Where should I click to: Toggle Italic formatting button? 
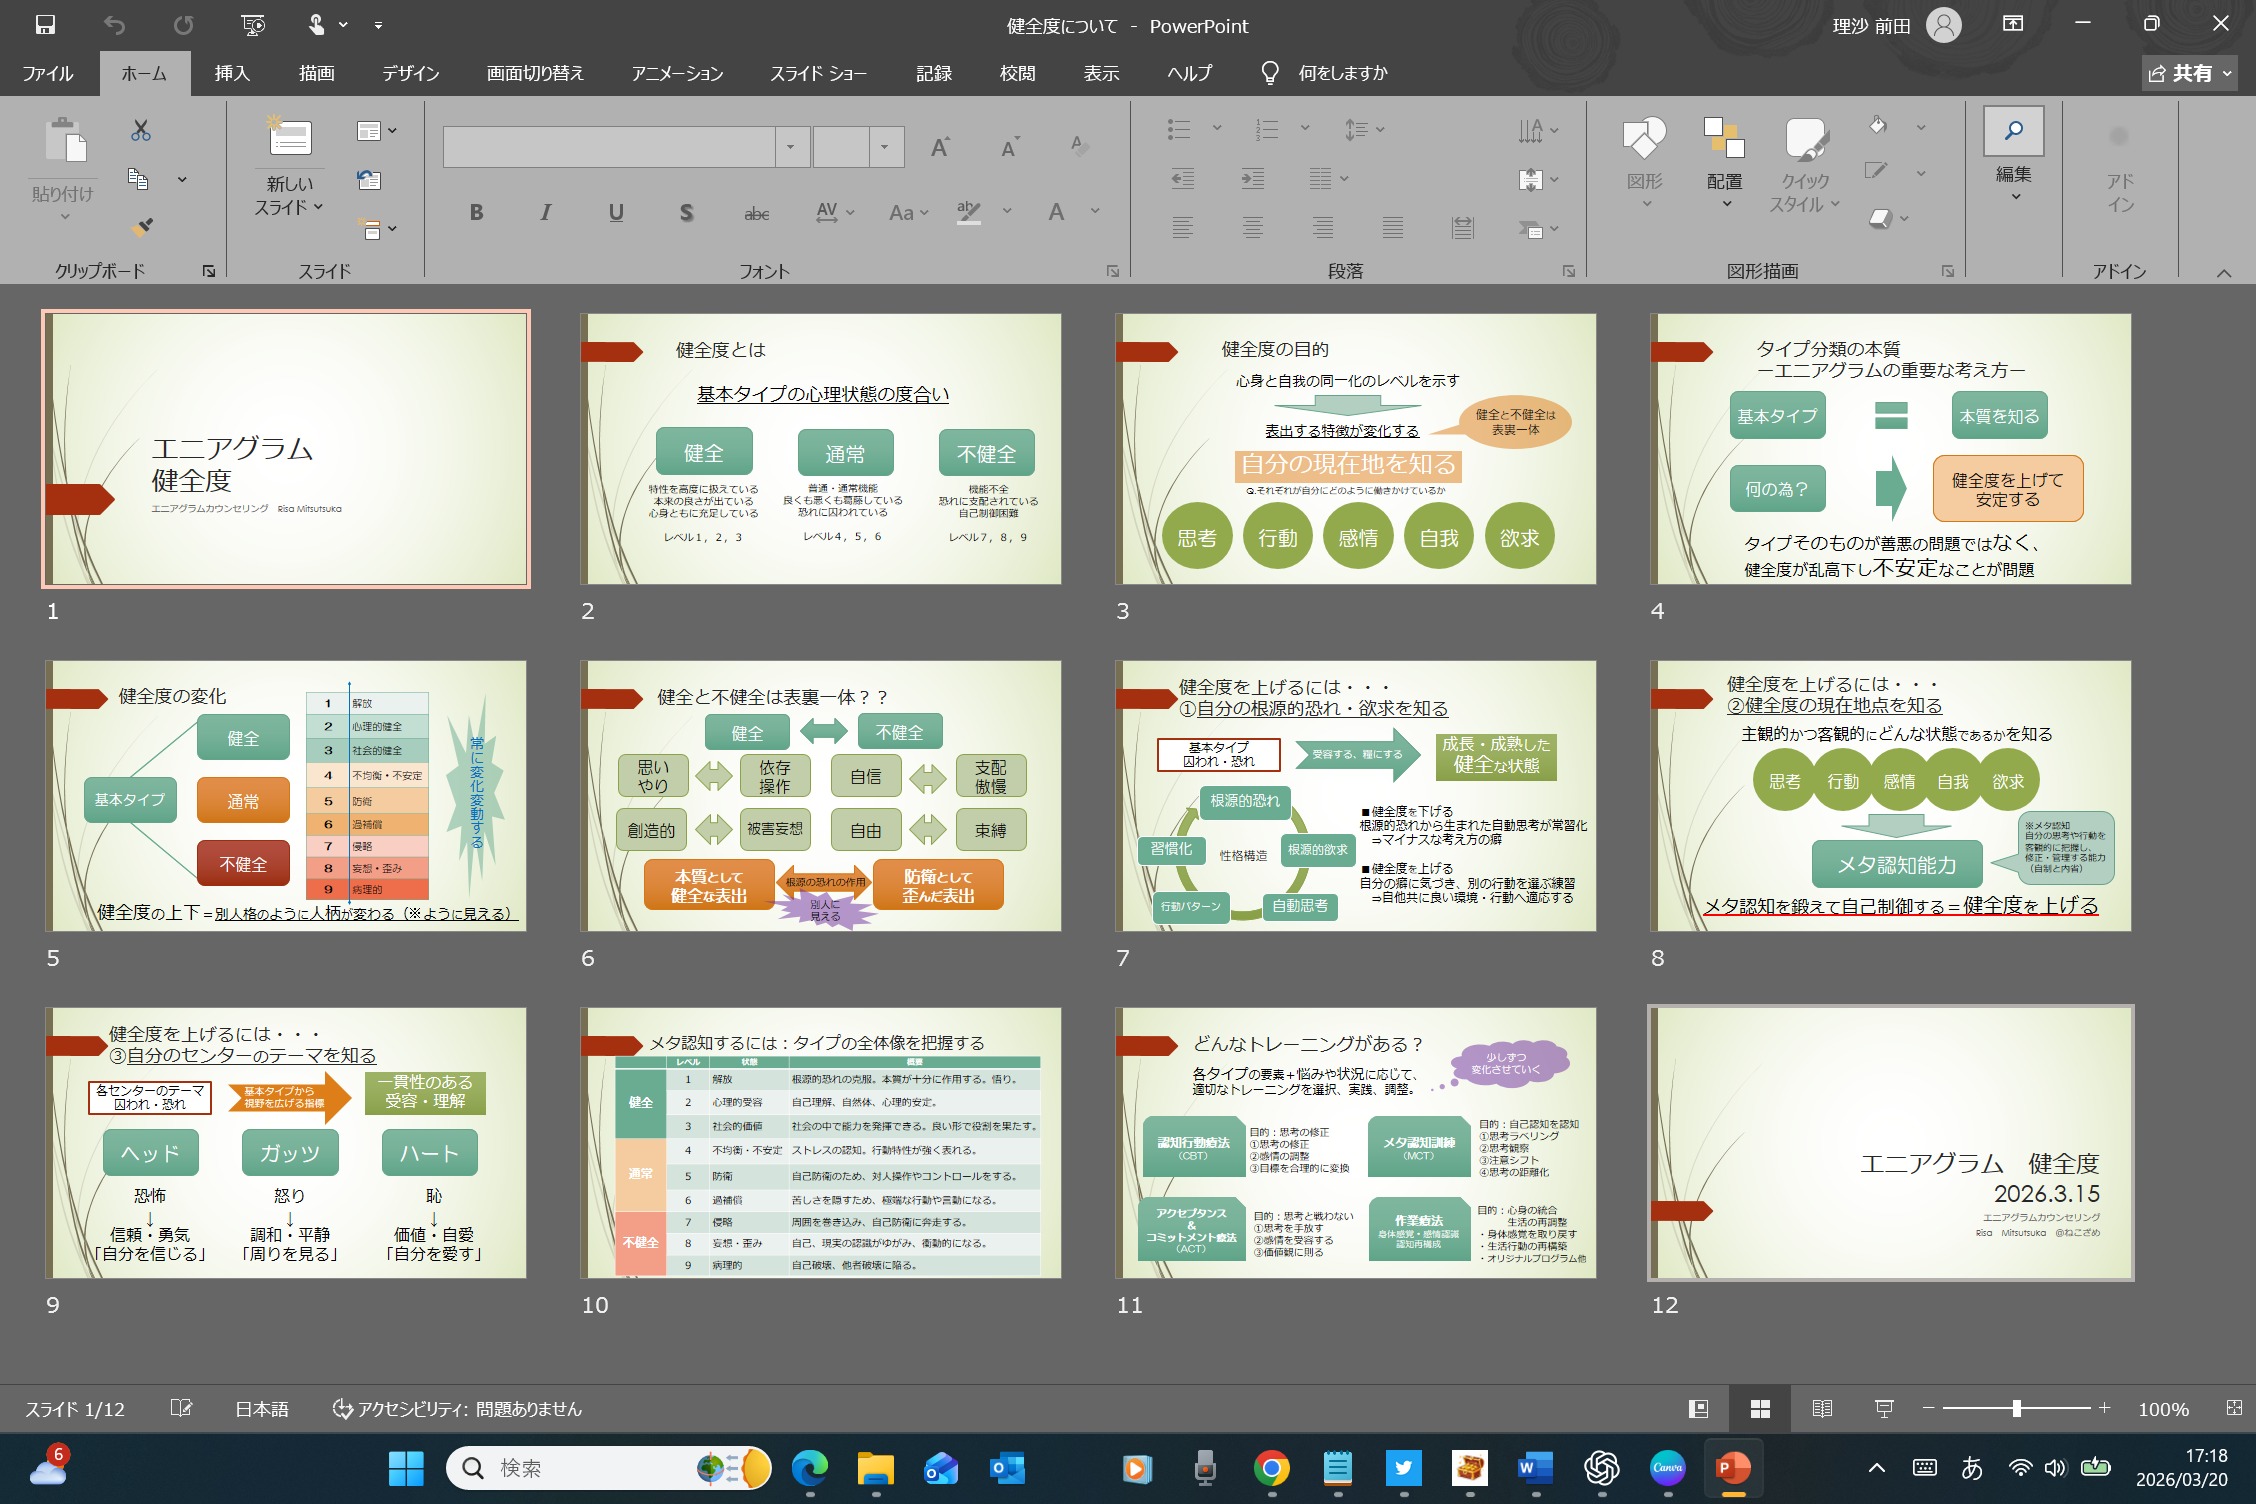pos(546,212)
